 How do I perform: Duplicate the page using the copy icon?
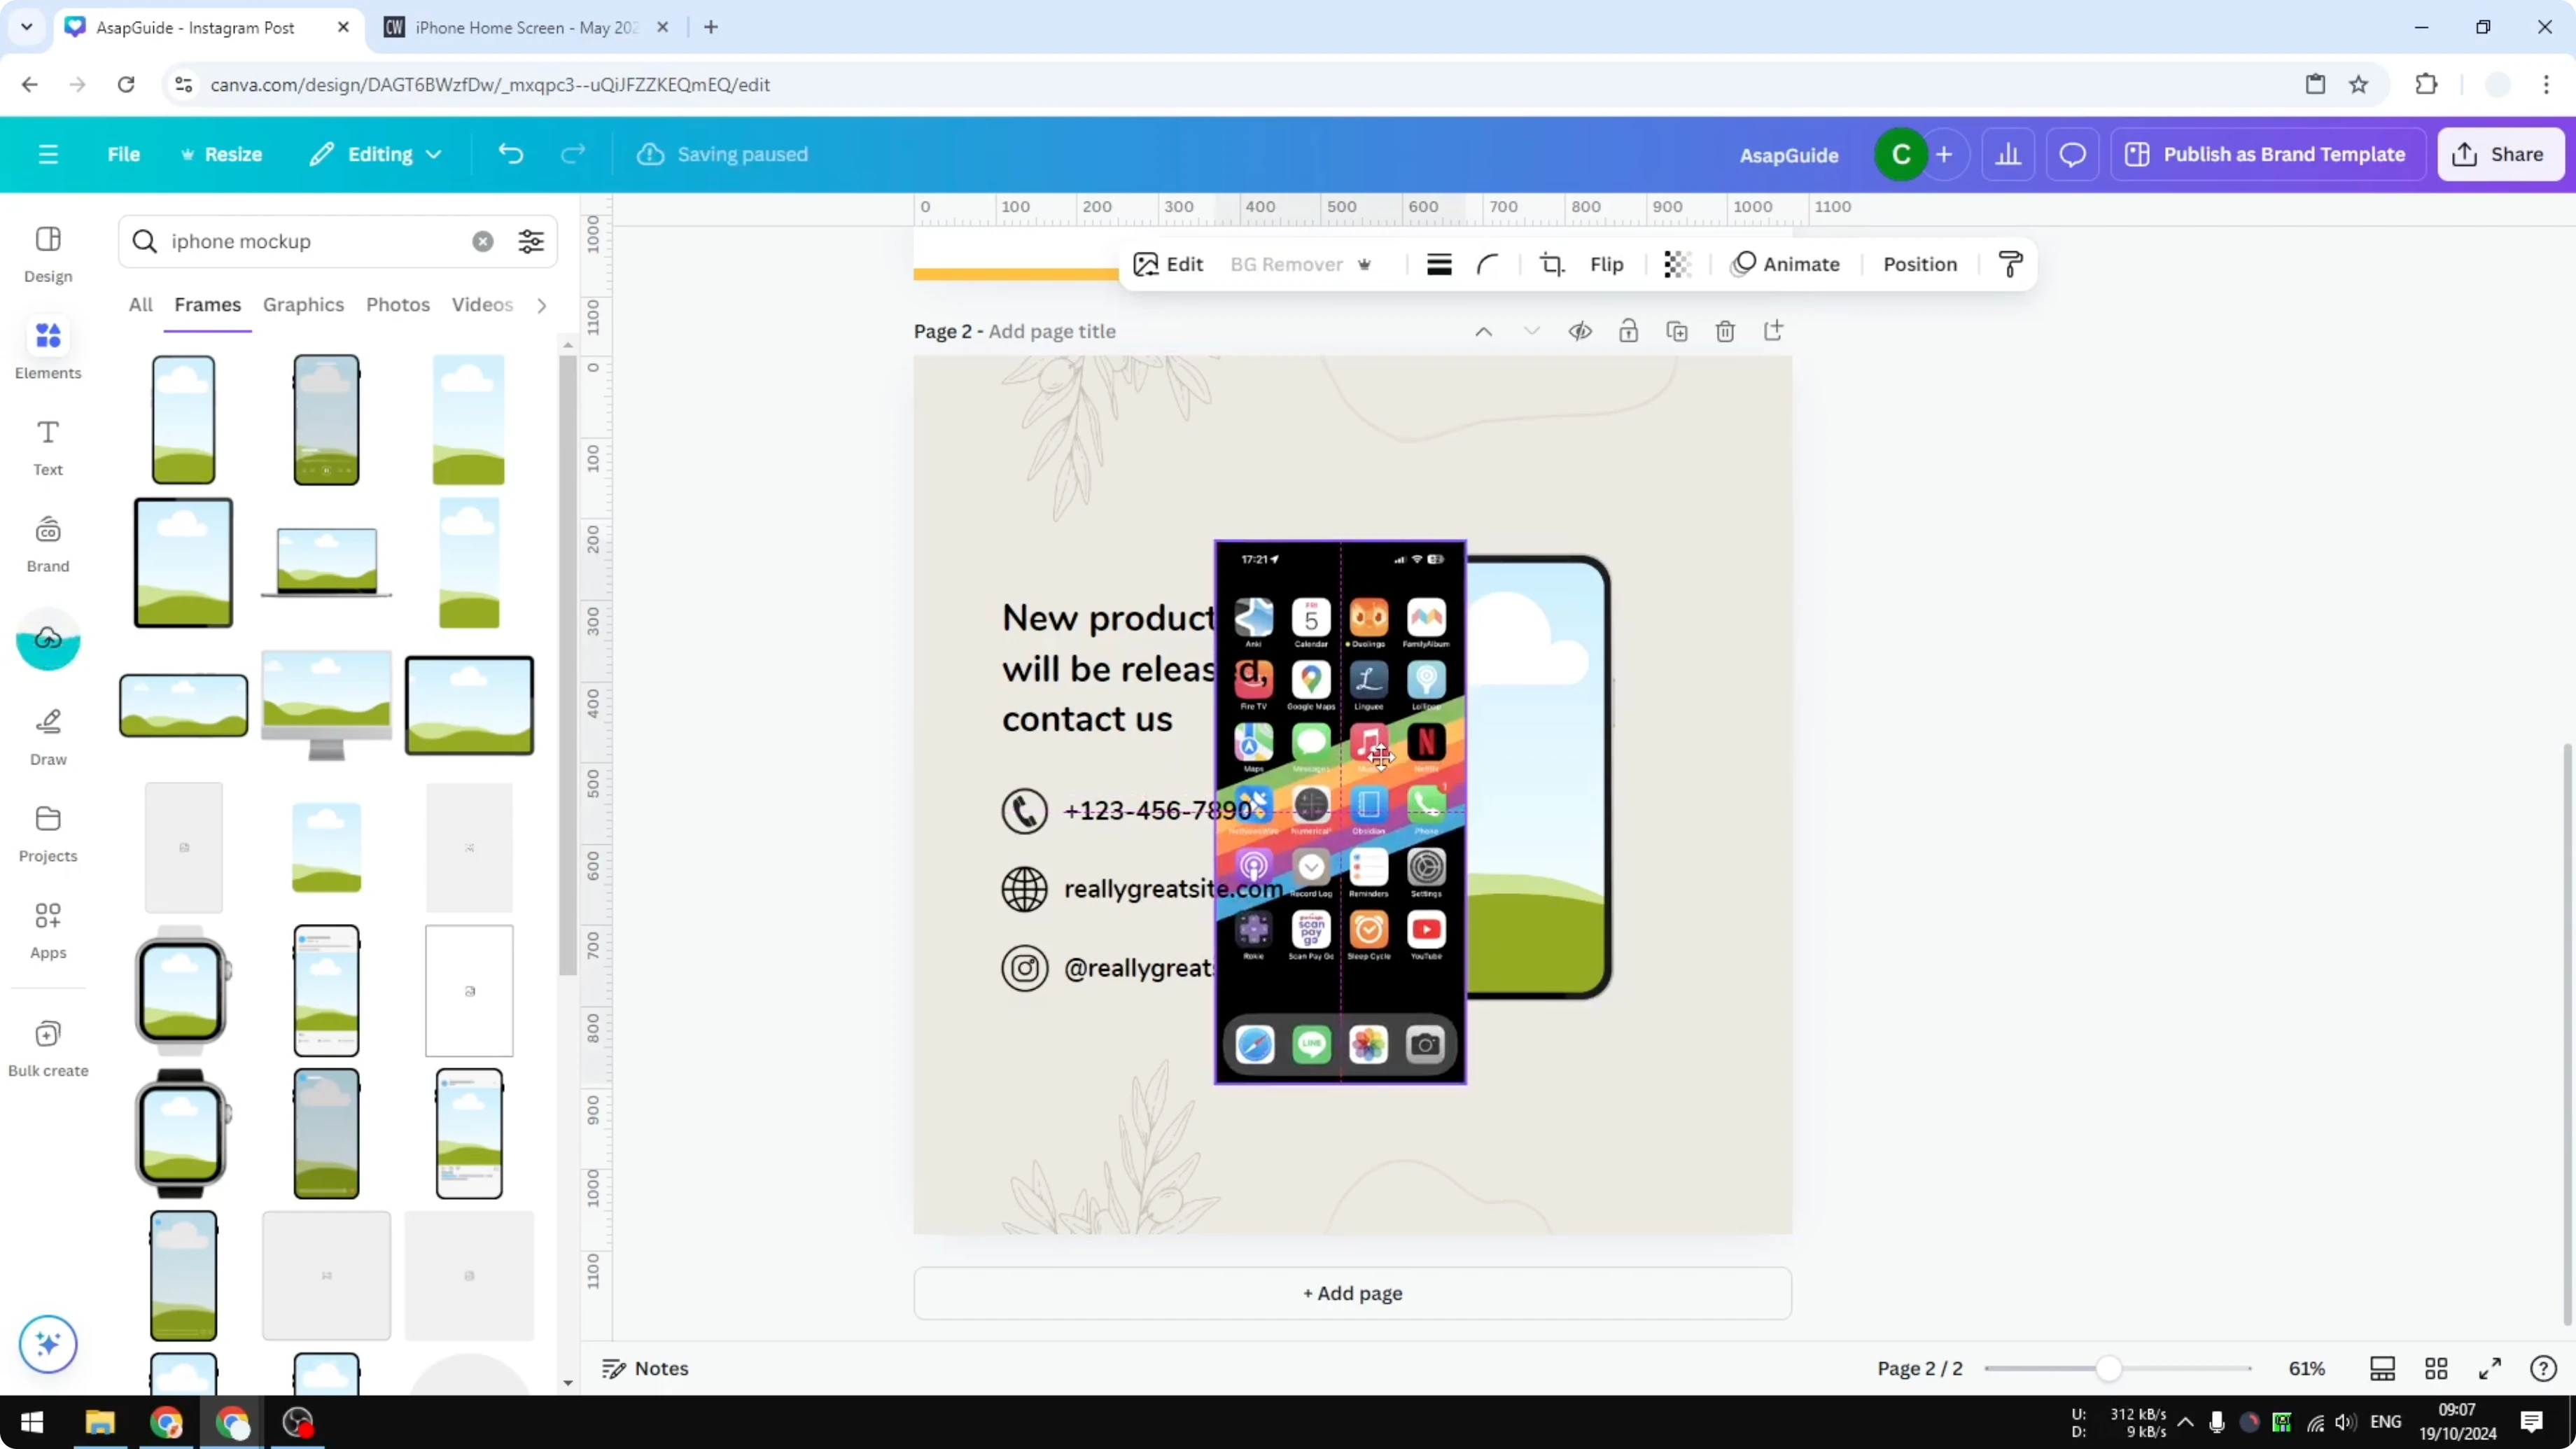tap(1677, 331)
